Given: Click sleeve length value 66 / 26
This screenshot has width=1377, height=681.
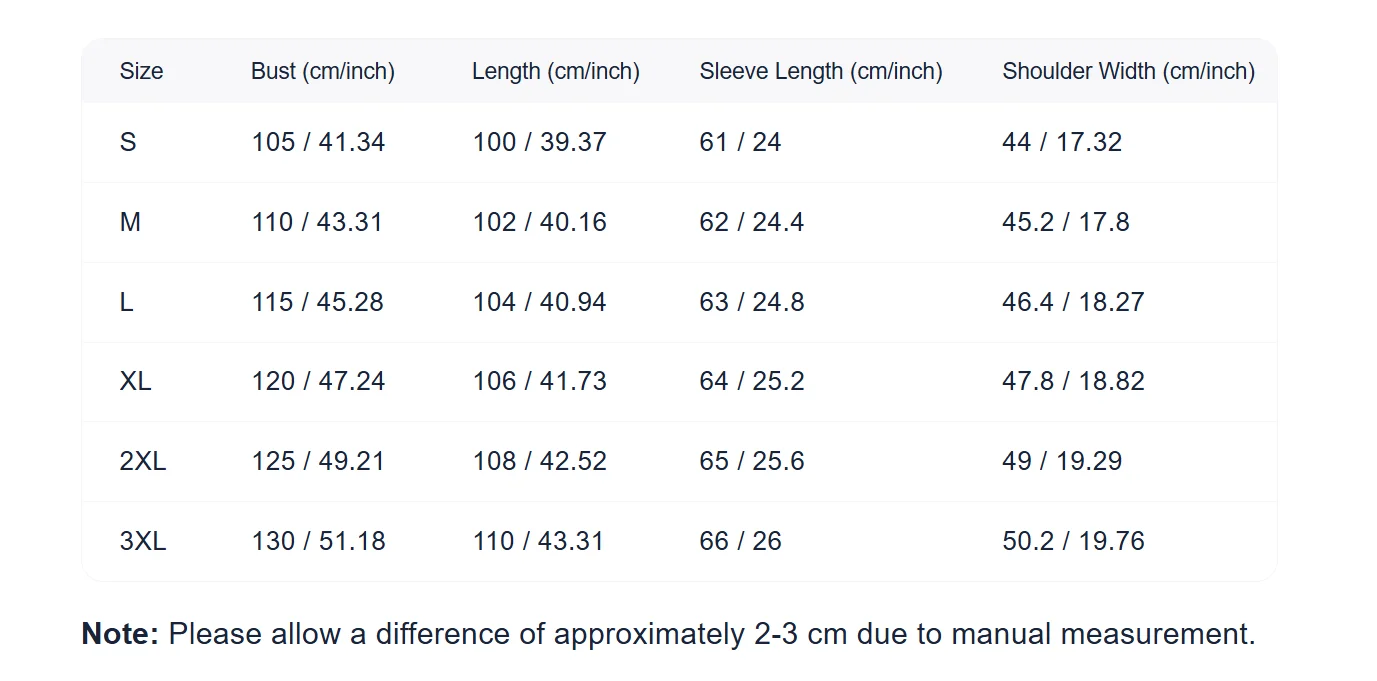Looking at the screenshot, I should click(741, 541).
